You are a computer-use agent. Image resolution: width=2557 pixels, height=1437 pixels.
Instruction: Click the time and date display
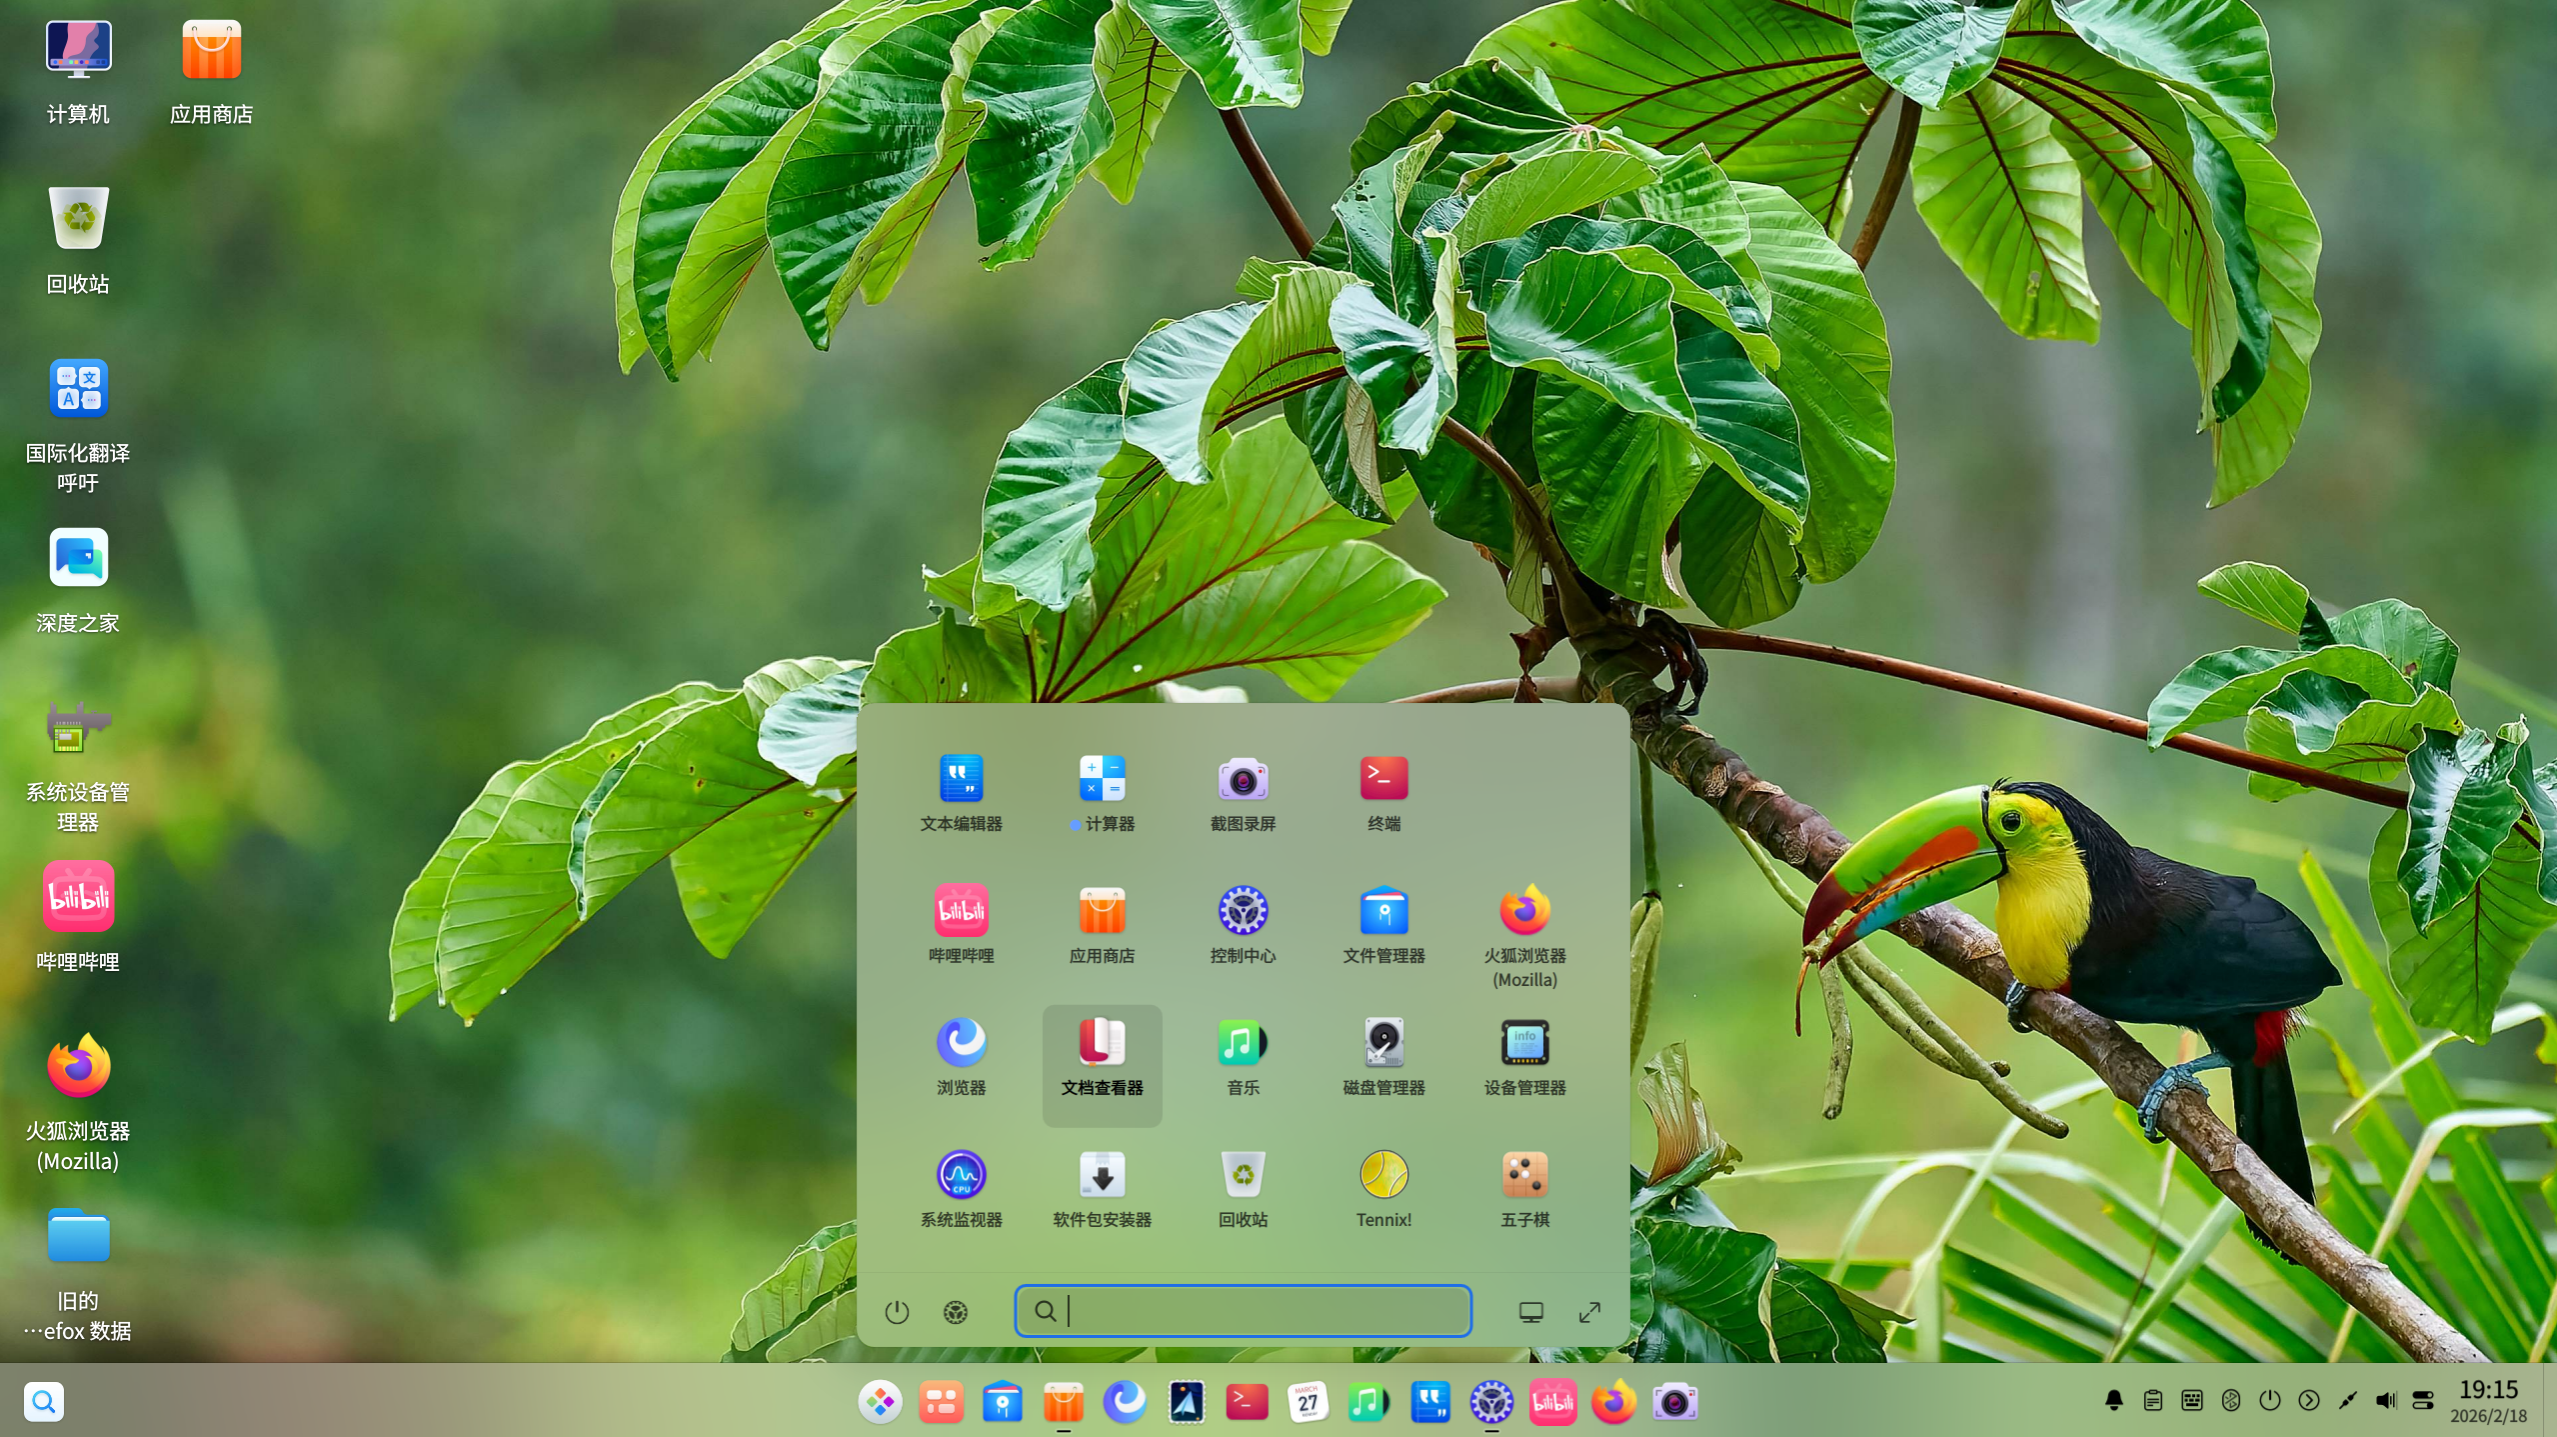coord(2487,1401)
